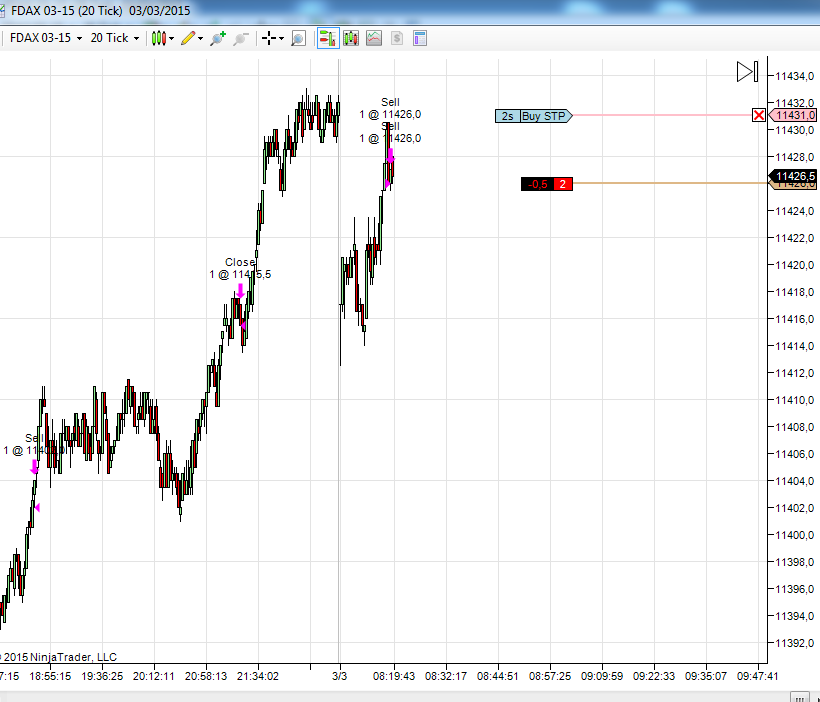Click the candlestick chart style icon
This screenshot has height=702, width=820.
(158, 38)
